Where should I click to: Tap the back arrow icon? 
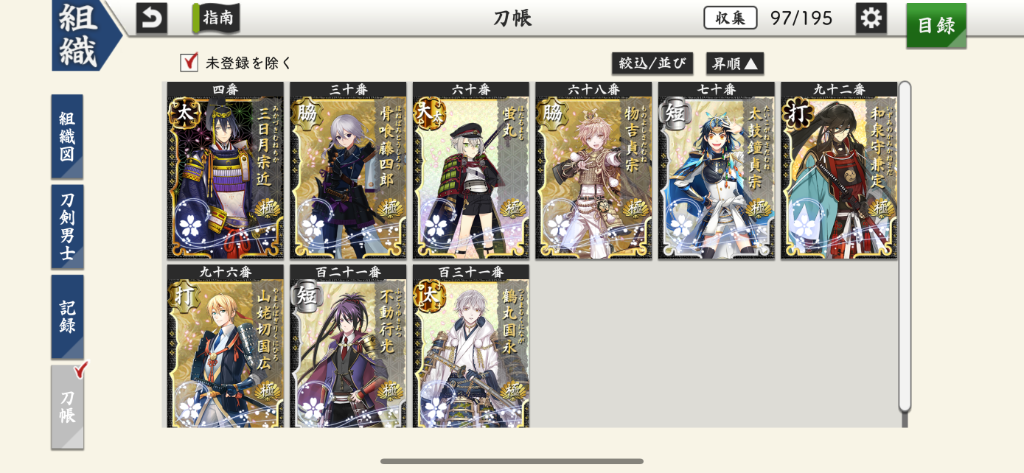point(152,18)
